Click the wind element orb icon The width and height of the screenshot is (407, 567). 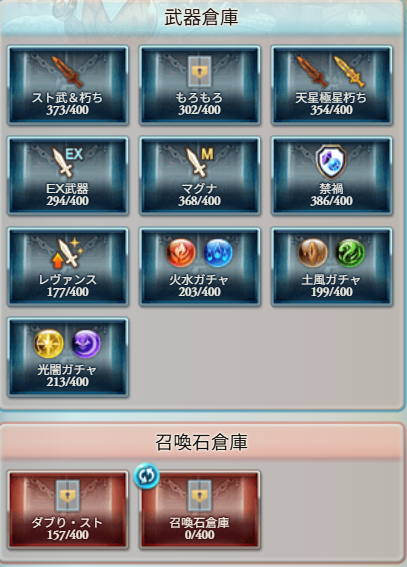click(350, 252)
